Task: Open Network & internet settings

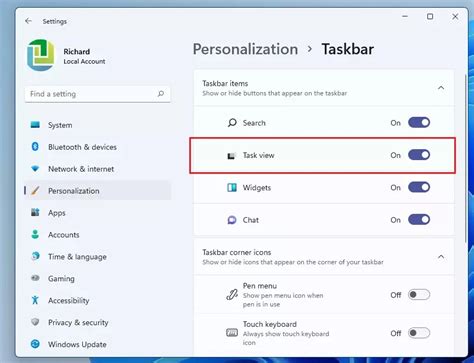Action: 97,169
